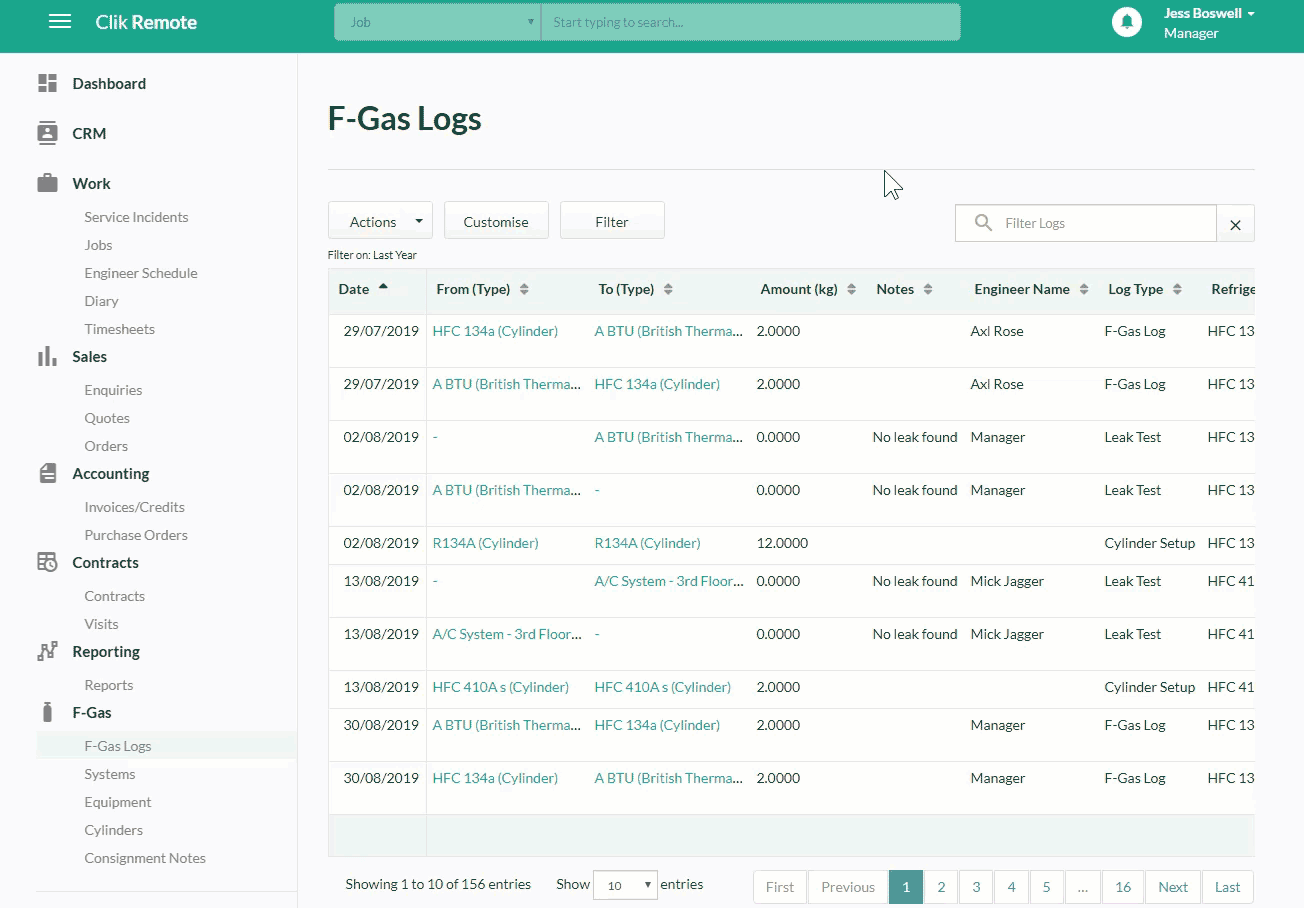Viewport: 1304px width, 908px height.
Task: Open Invoices/Credits in sidebar
Action: pos(134,507)
